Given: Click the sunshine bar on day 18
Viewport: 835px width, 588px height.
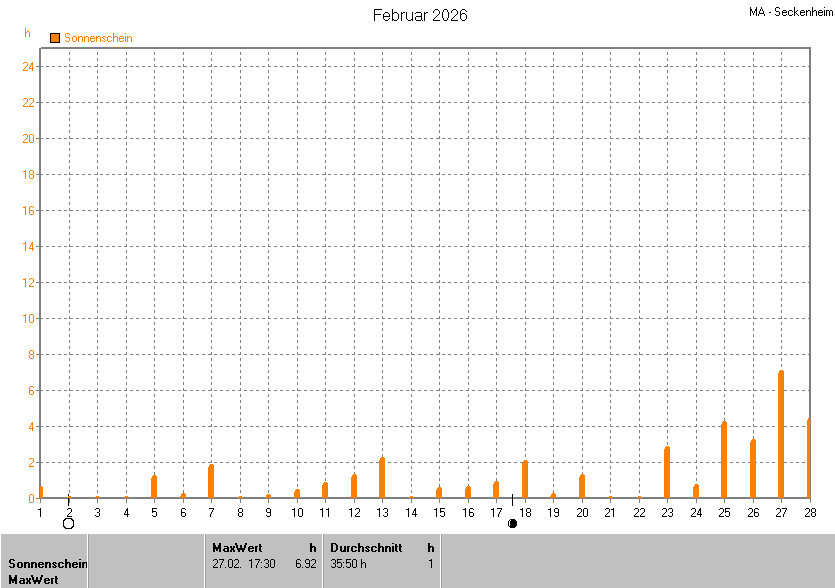Looking at the screenshot, I should pyautogui.click(x=525, y=479).
